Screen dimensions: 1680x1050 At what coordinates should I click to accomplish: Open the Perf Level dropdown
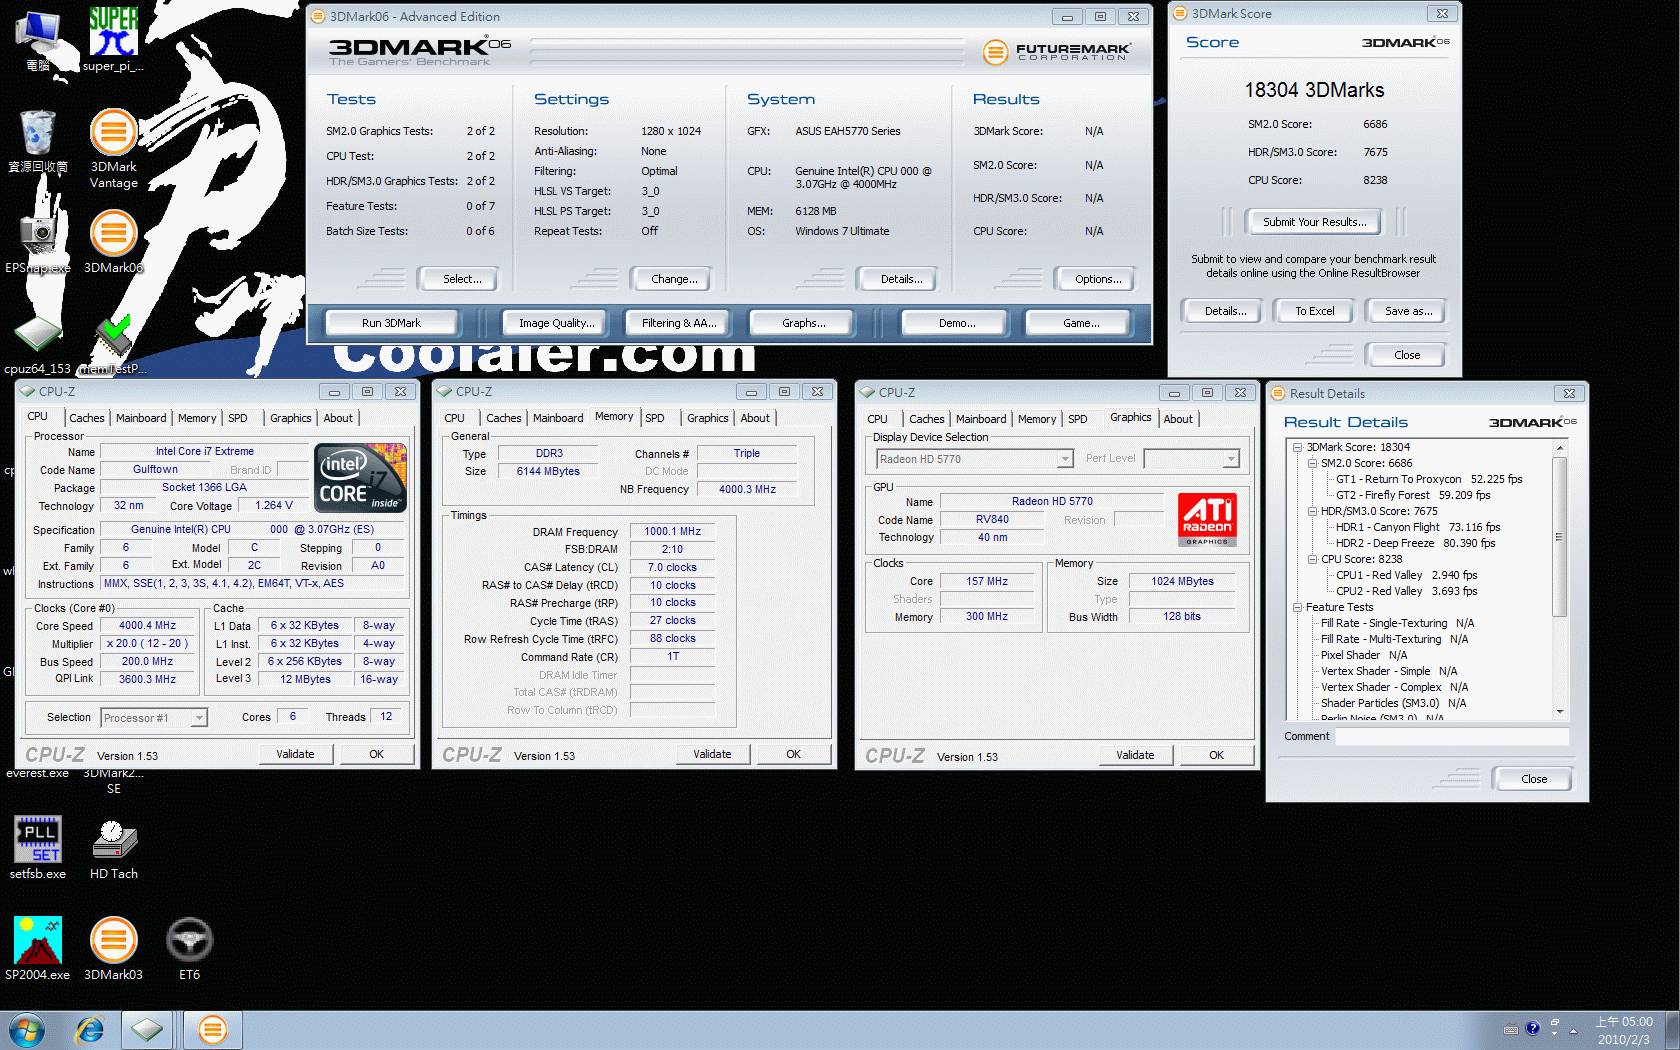click(x=1192, y=459)
